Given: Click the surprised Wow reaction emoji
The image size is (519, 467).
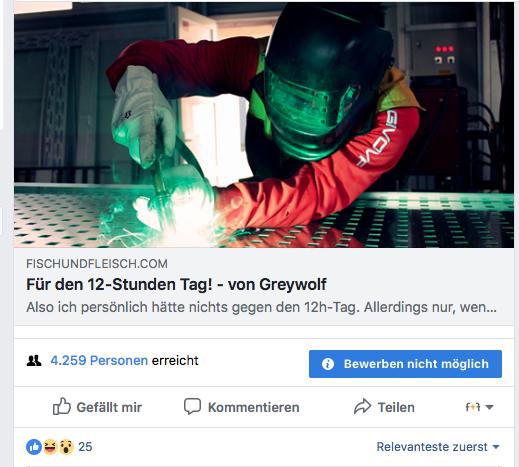Looking at the screenshot, I should pyautogui.click(x=66, y=447).
